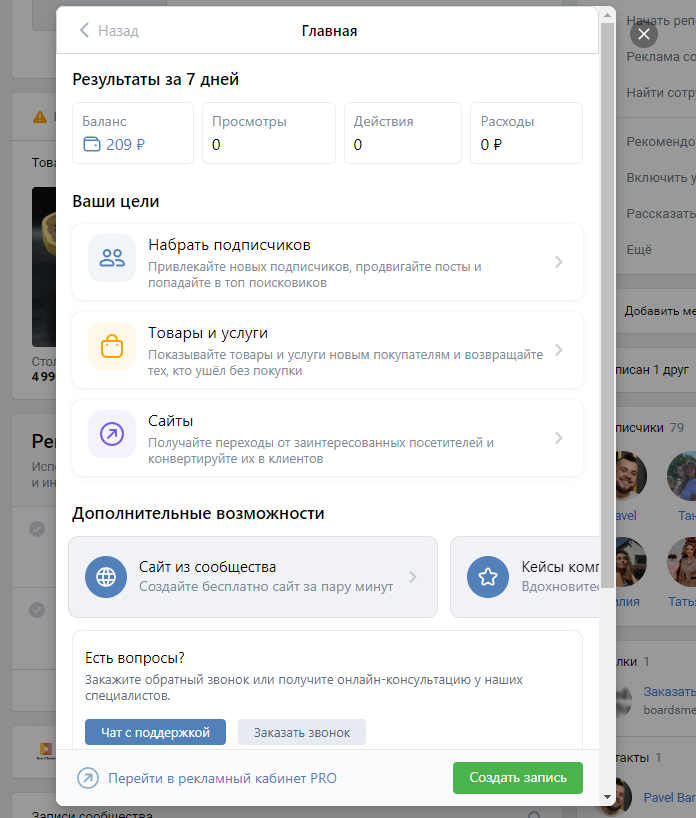696x818 pixels.
Task: Click the wallet icon in Баланс card
Action: 92,144
